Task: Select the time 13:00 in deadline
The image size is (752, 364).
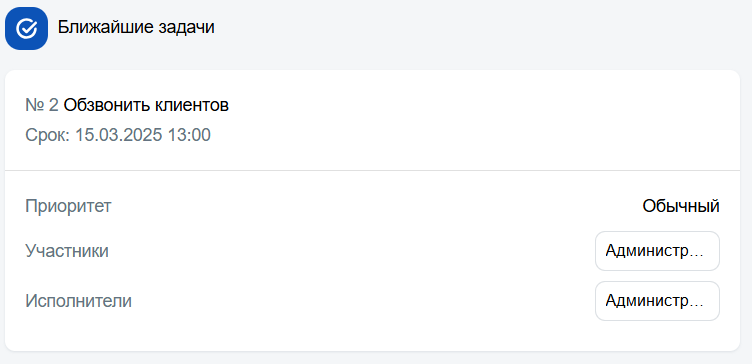Action: pyautogui.click(x=189, y=135)
